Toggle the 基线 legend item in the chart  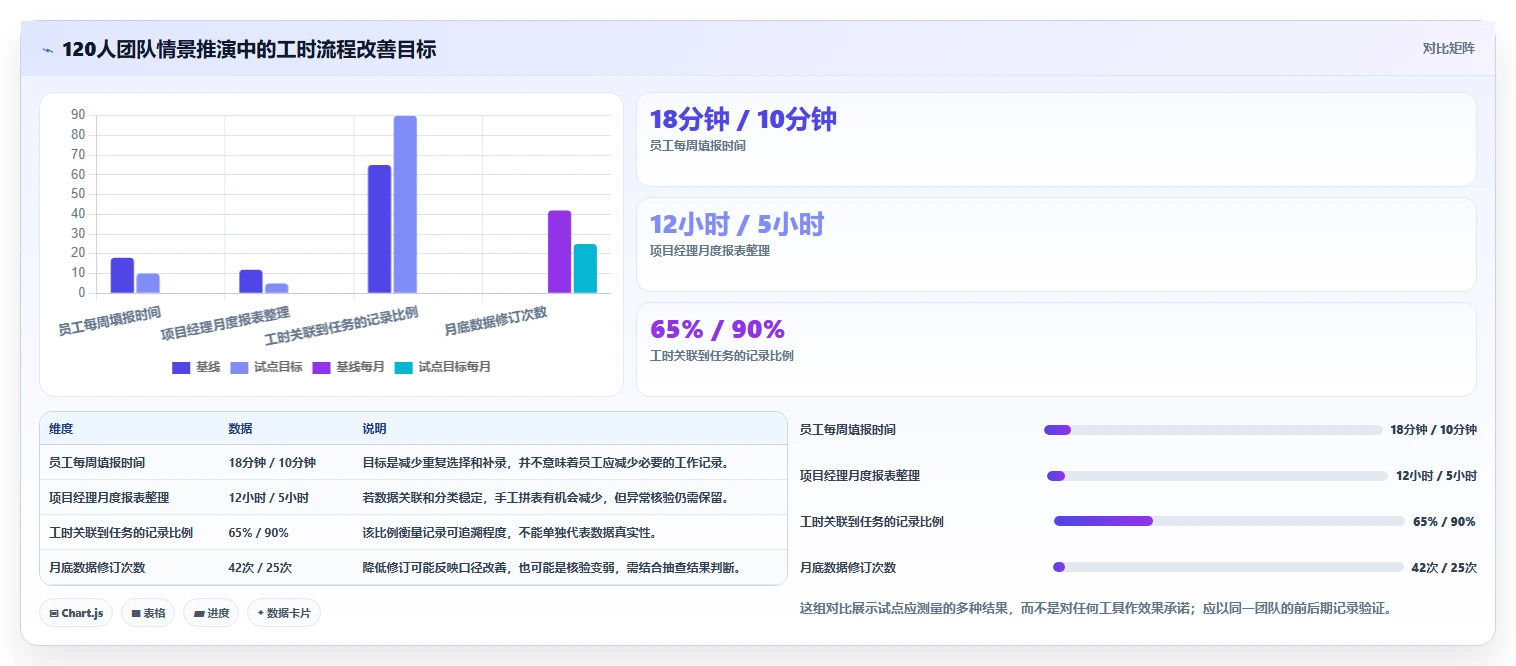coord(196,367)
